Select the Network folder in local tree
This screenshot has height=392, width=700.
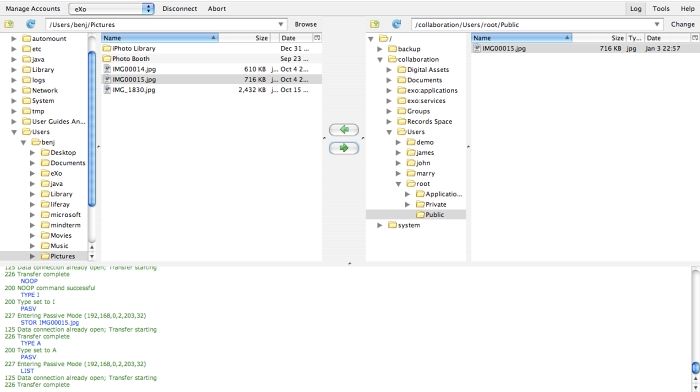40,90
